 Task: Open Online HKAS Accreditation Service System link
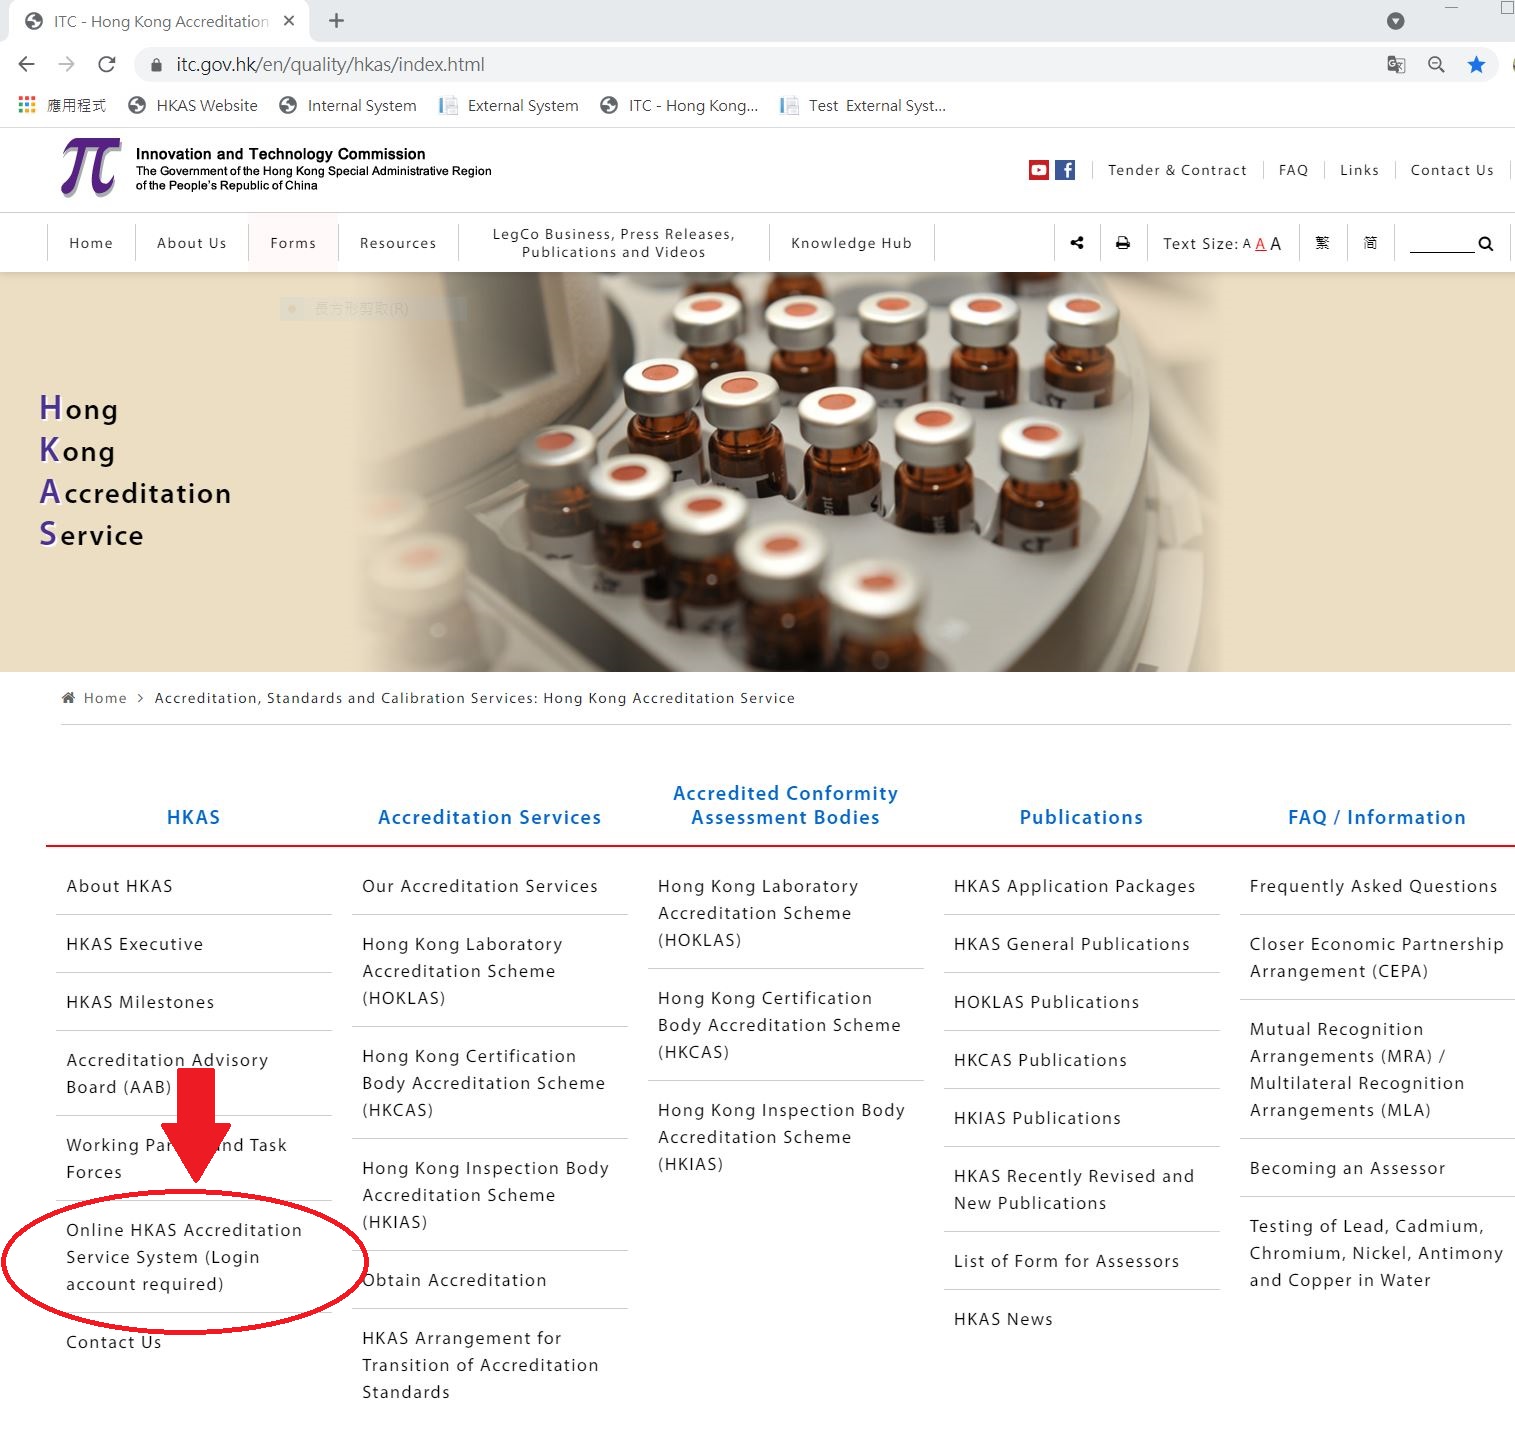click(x=184, y=1257)
